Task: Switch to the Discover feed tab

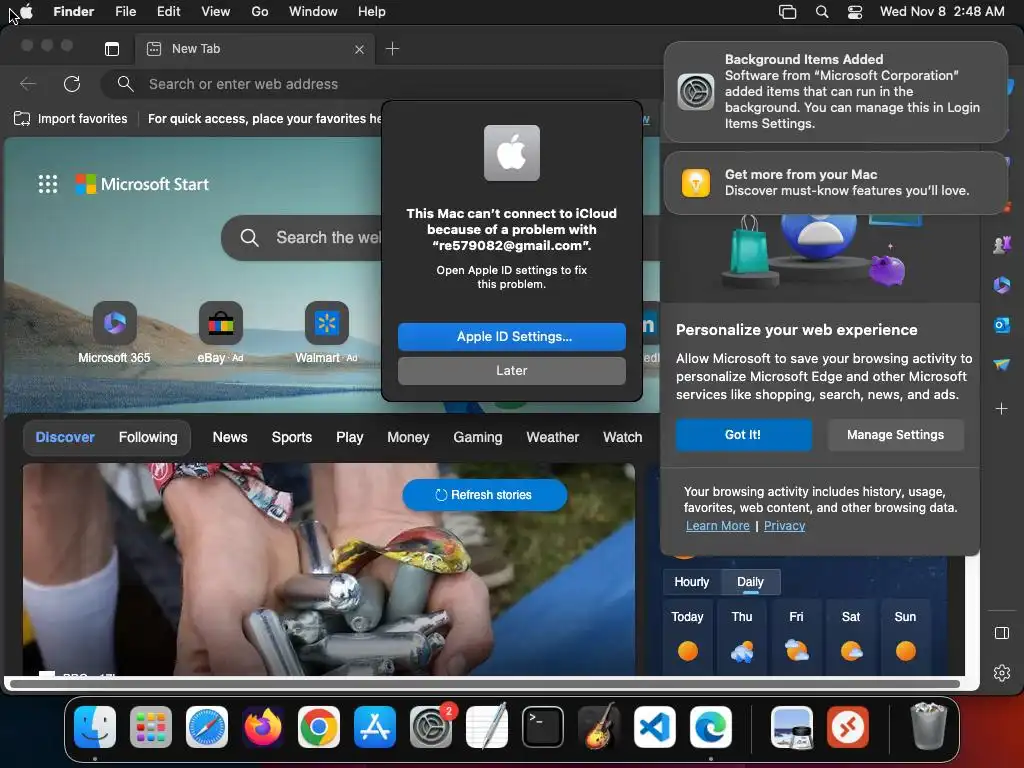Action: (x=65, y=438)
